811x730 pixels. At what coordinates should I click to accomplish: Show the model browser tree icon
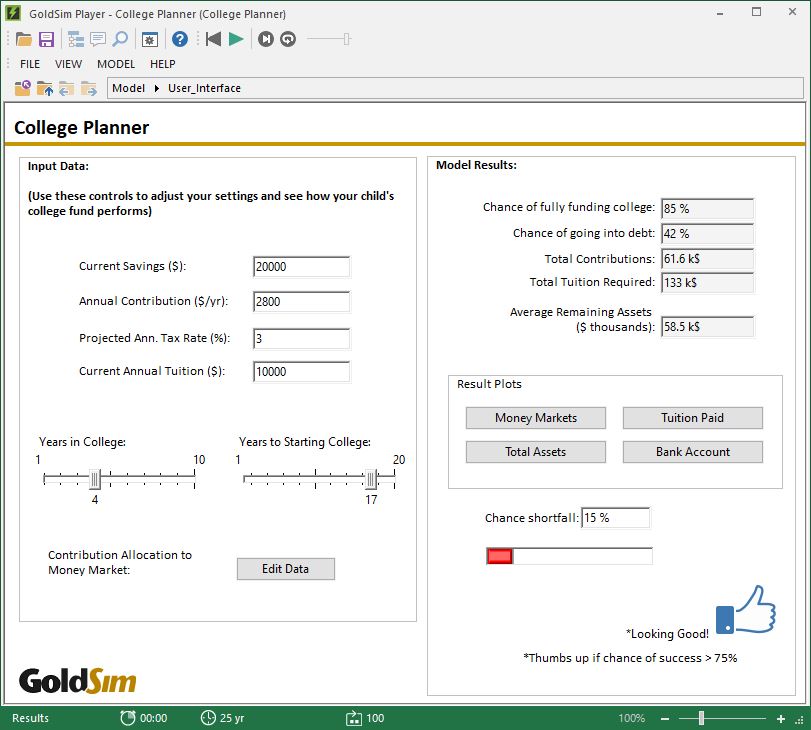click(76, 39)
